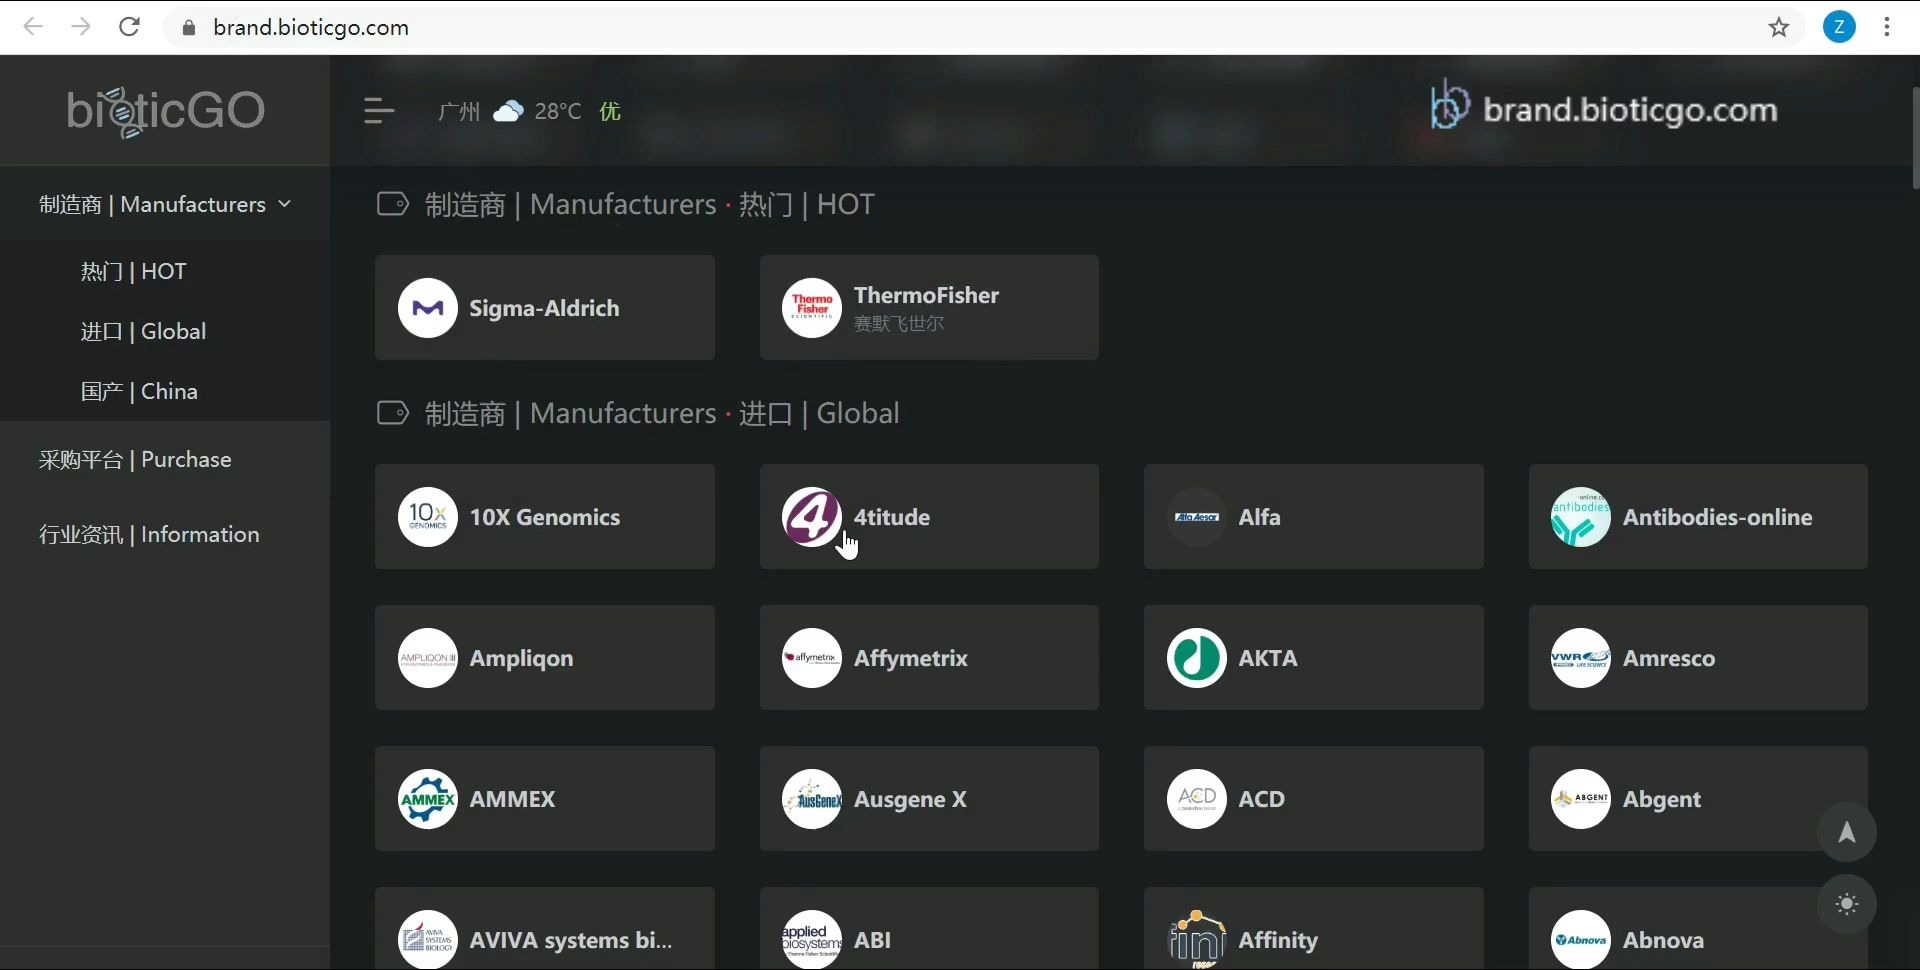
Task: Click the 28°C temperature text
Action: tap(558, 111)
